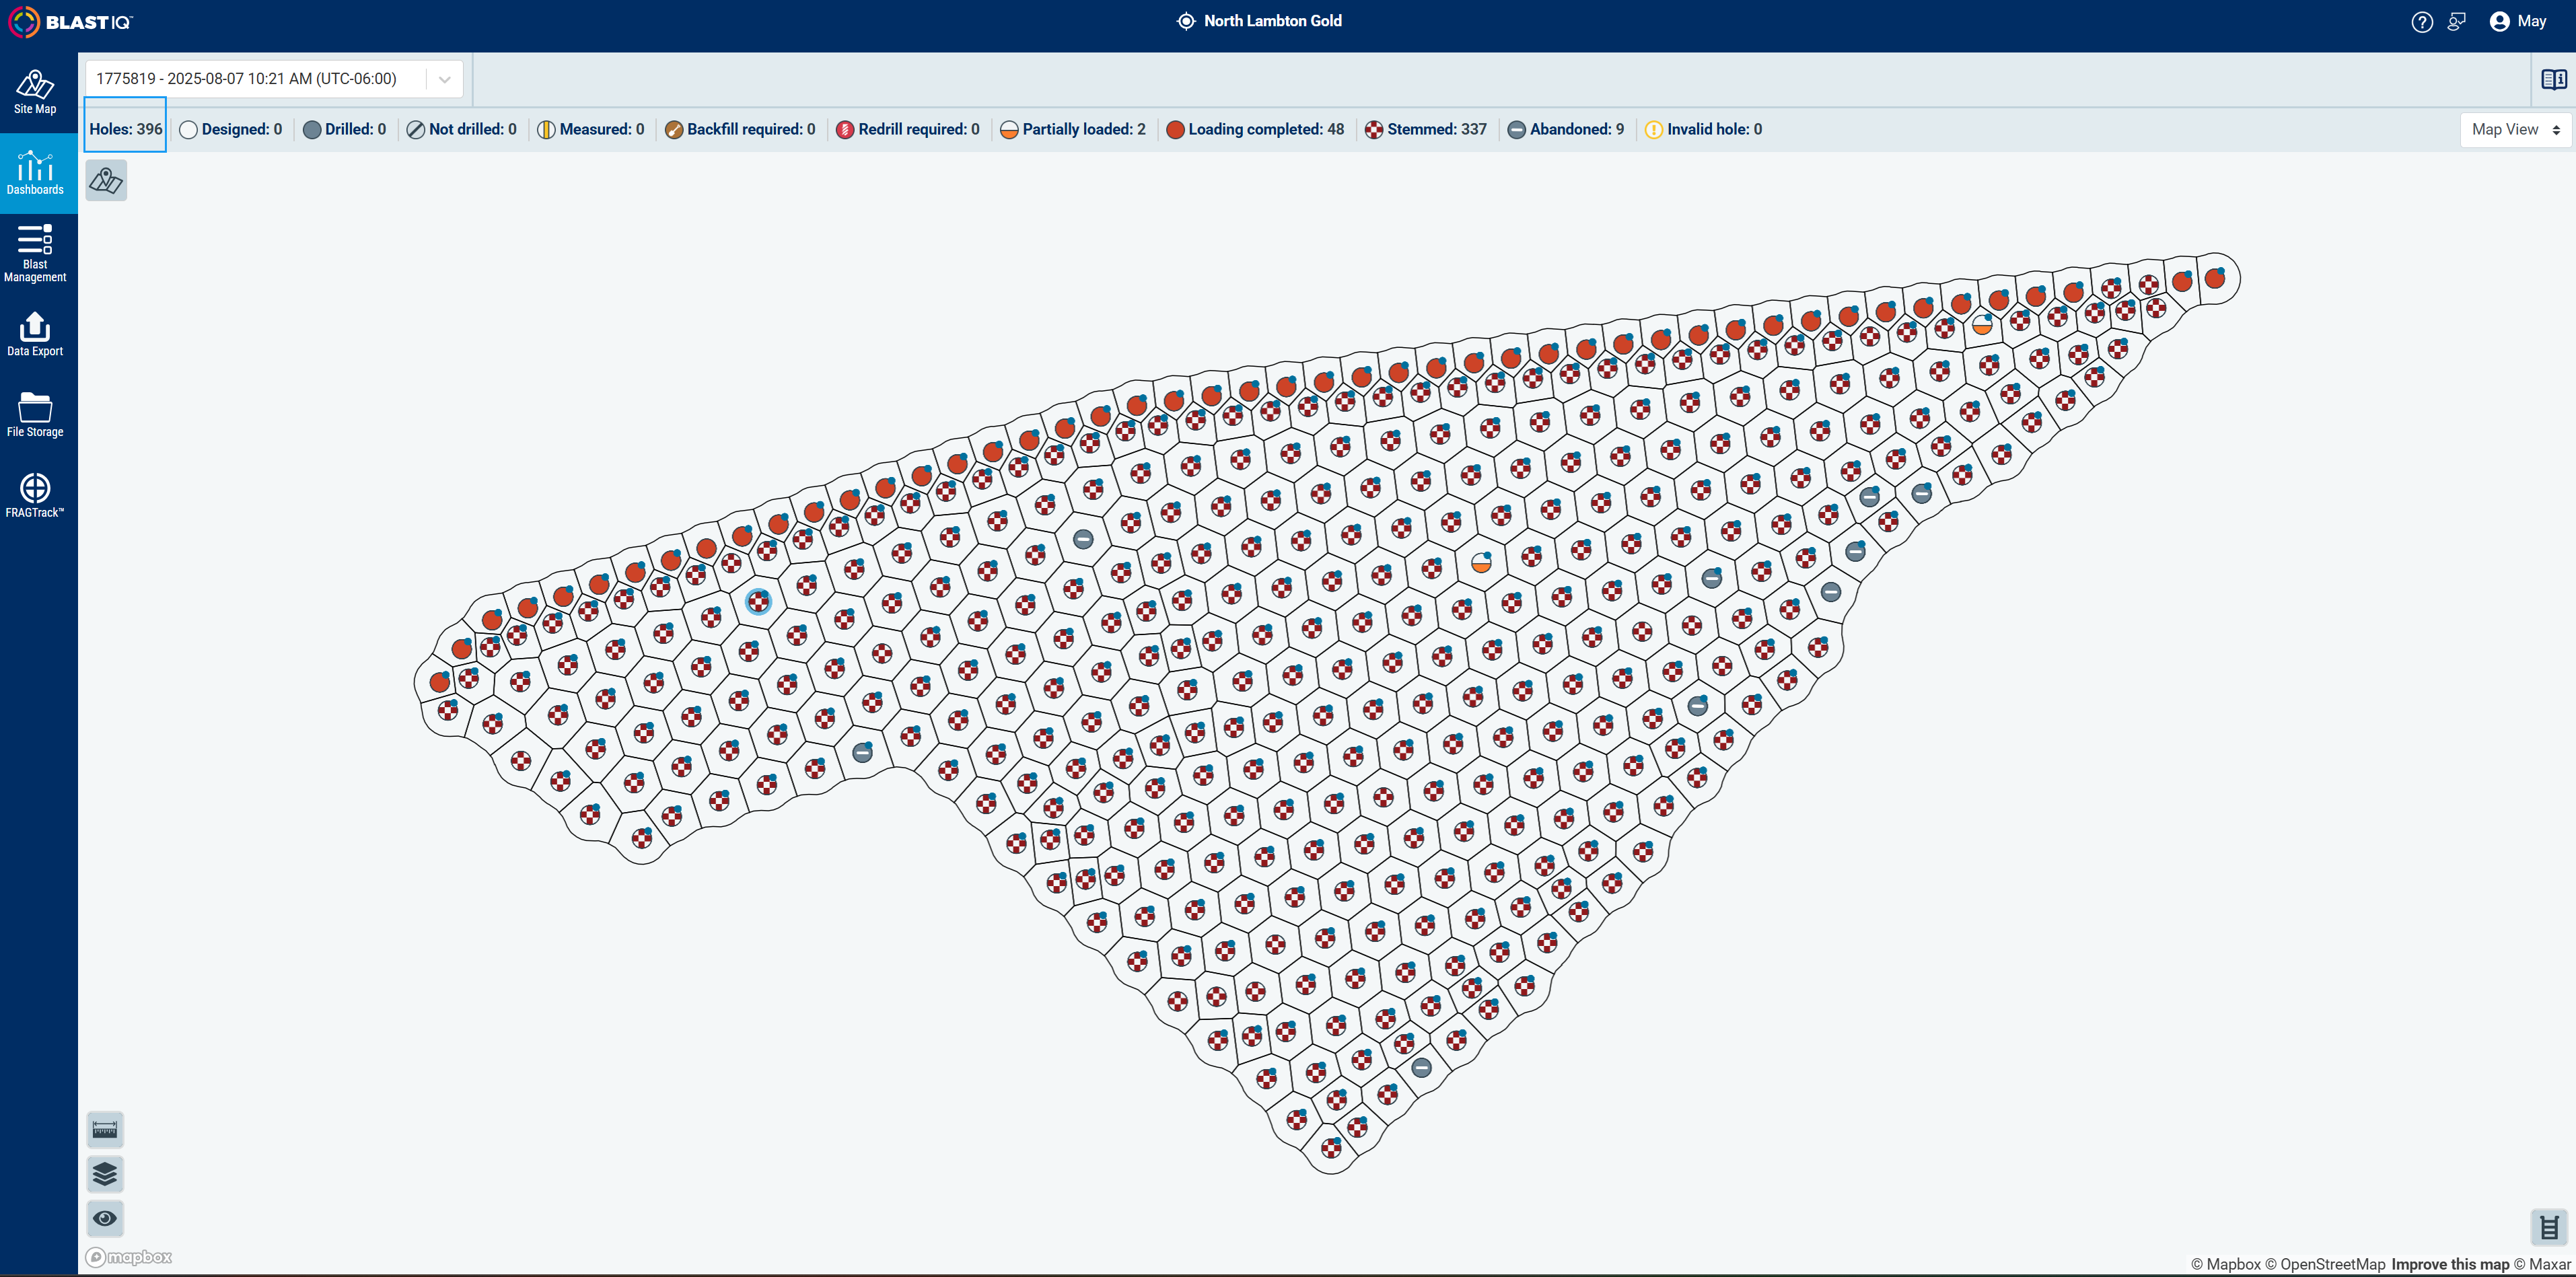Filter by Designed: 0 status
The height and width of the screenshot is (1277, 2576).
(x=231, y=129)
